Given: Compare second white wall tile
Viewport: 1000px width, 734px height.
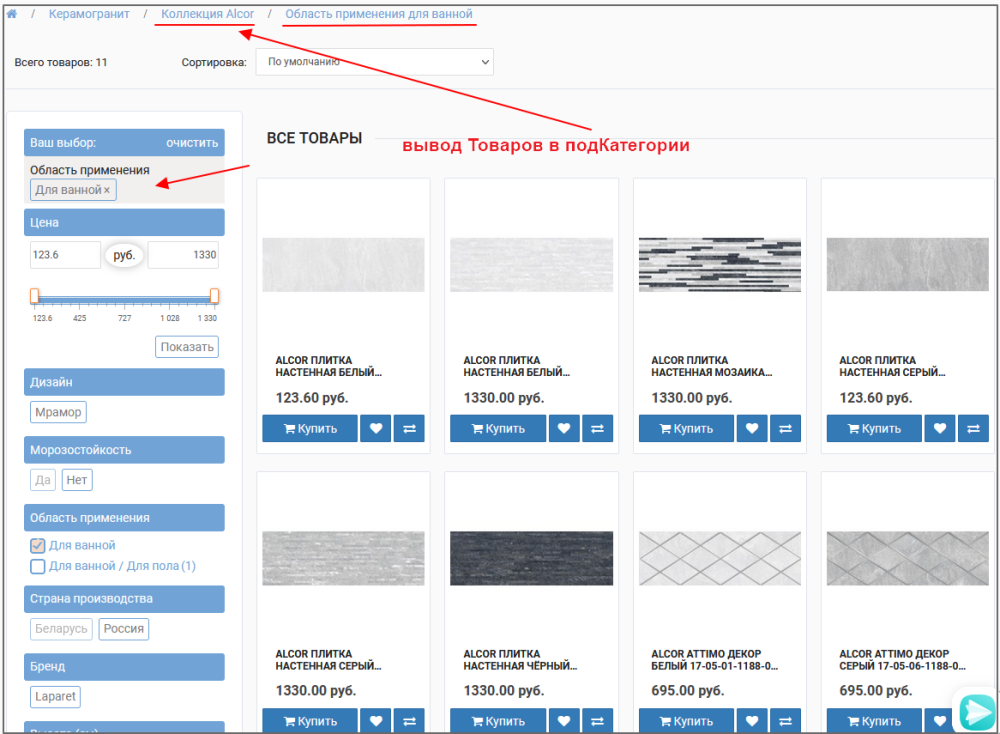Looking at the screenshot, I should click(597, 428).
